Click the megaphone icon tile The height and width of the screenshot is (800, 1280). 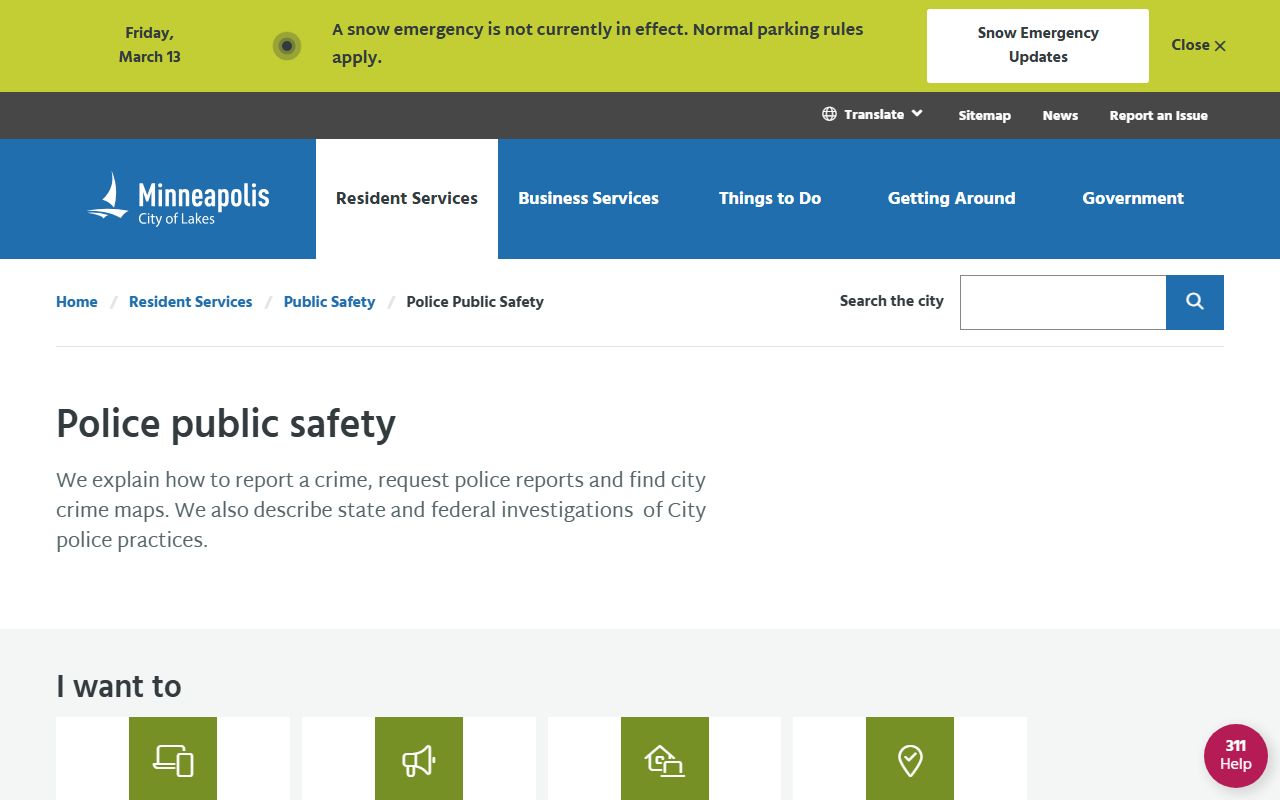click(418, 759)
